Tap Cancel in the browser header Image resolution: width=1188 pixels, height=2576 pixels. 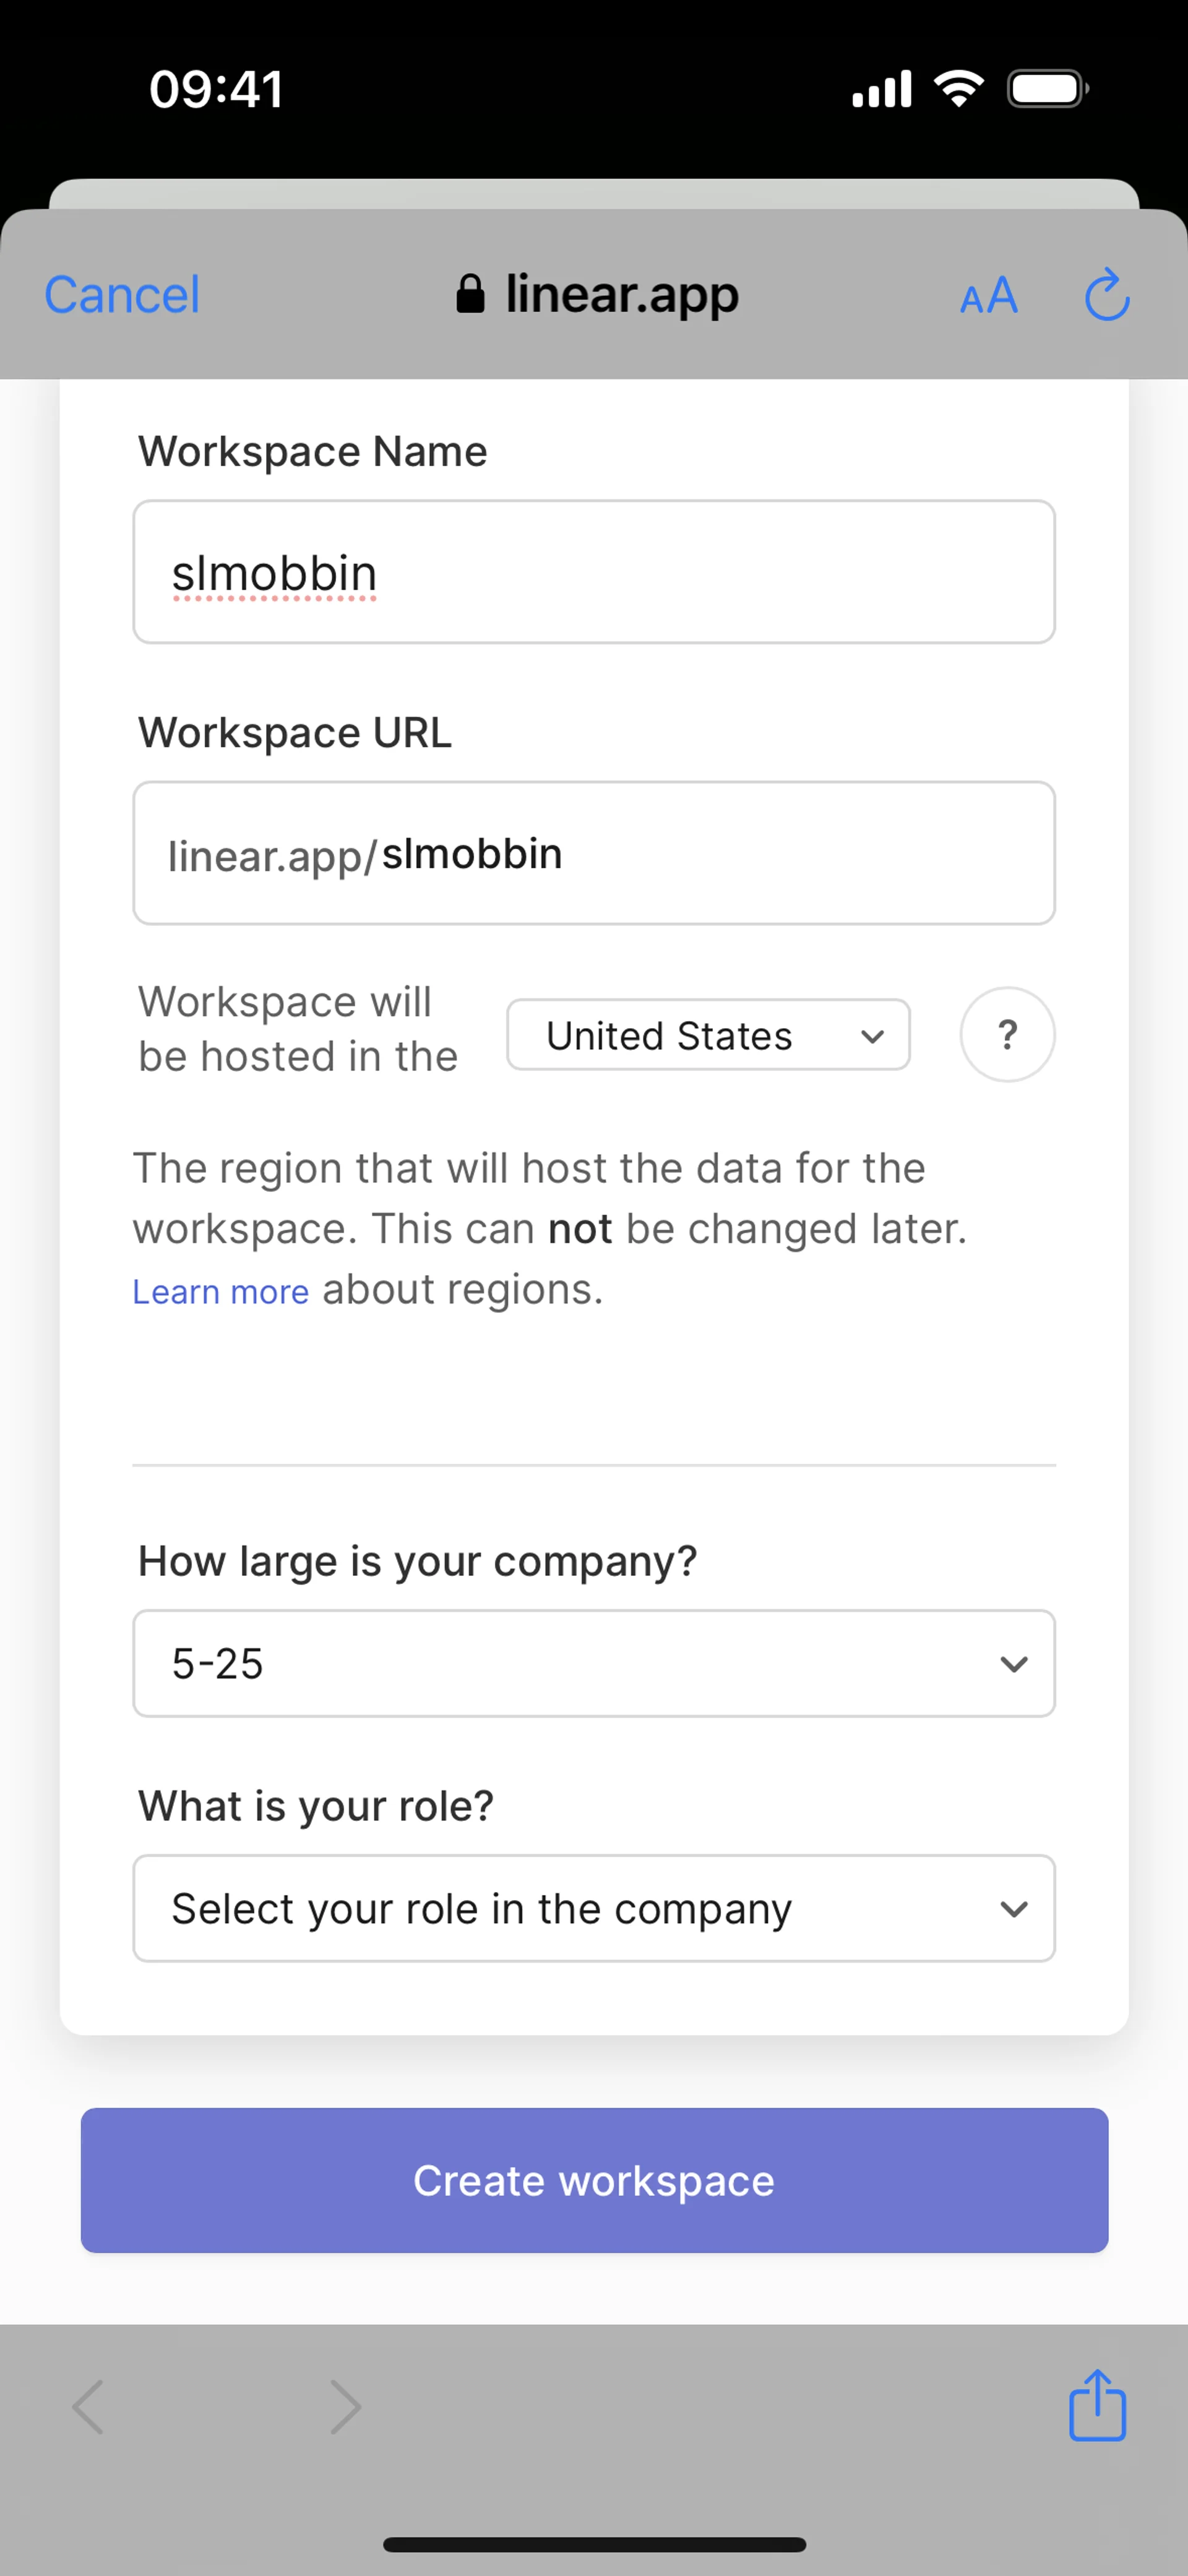[122, 295]
